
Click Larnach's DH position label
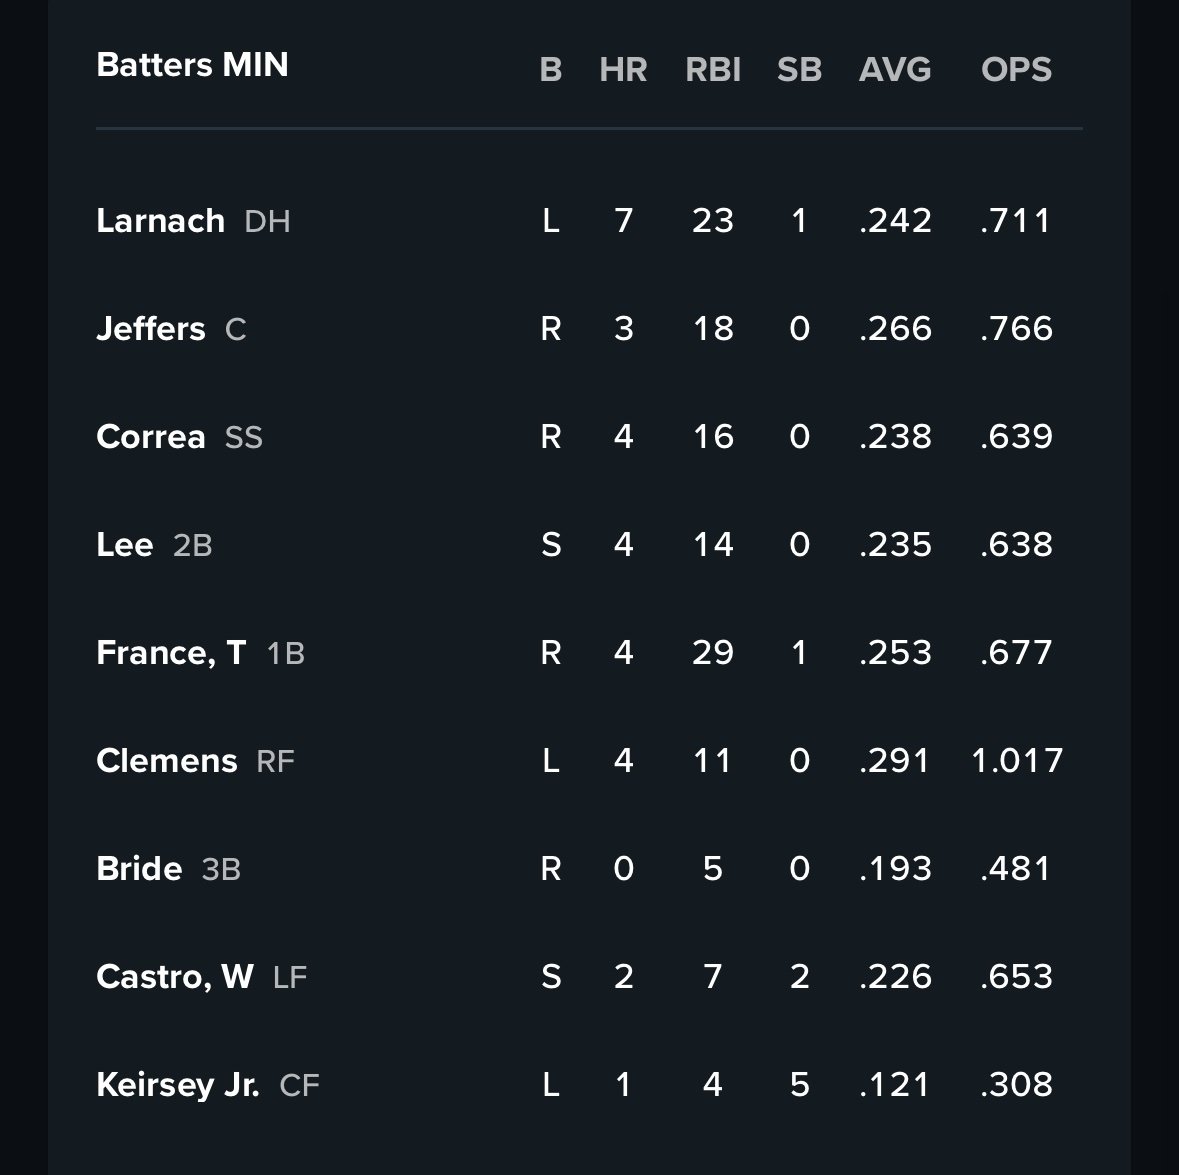tap(267, 221)
